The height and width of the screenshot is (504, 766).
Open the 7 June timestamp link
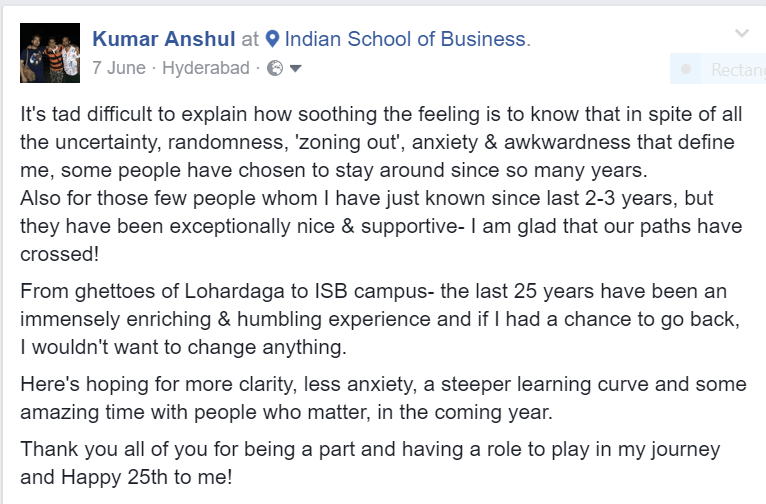click(x=119, y=69)
